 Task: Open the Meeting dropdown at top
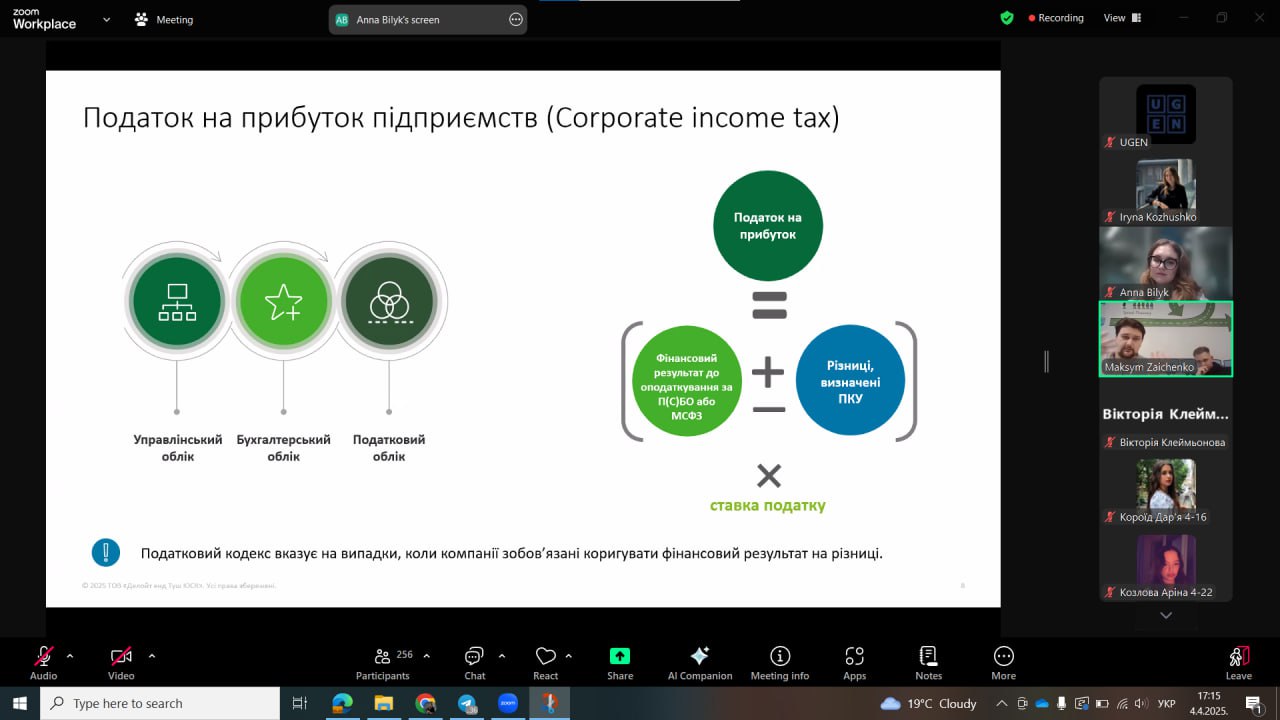point(165,19)
